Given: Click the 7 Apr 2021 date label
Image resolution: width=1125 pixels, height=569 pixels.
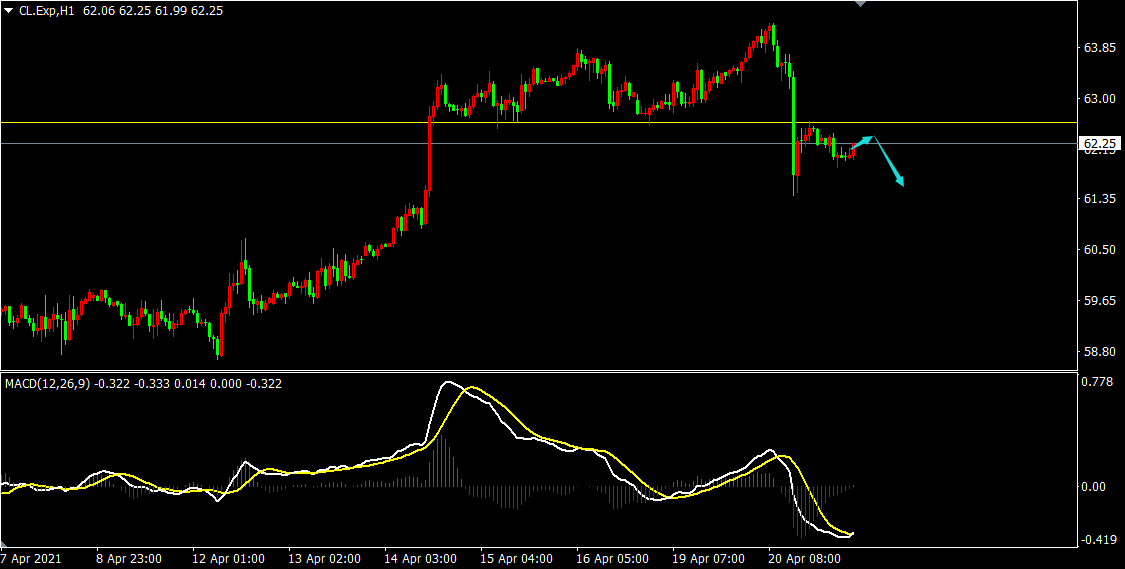Looking at the screenshot, I should pos(31,558).
